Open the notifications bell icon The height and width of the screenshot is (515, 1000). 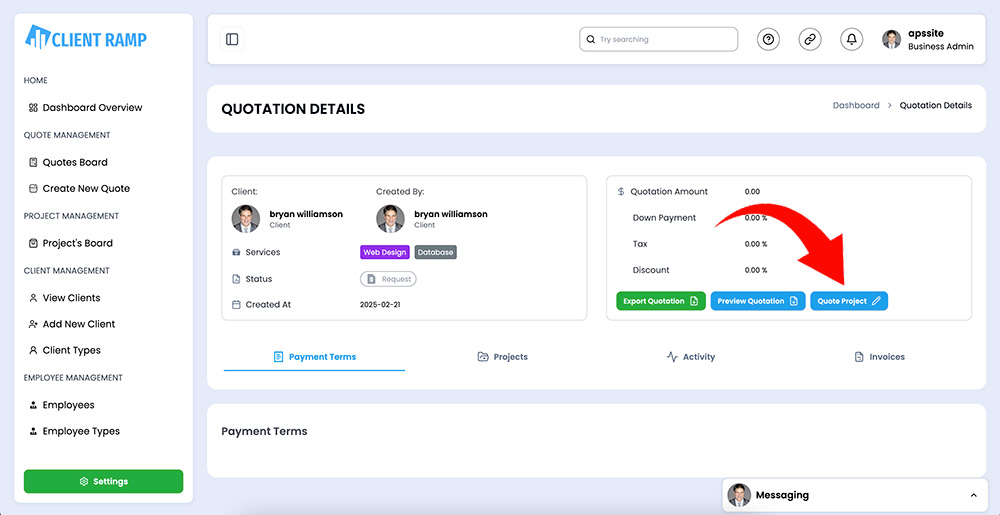pos(851,40)
